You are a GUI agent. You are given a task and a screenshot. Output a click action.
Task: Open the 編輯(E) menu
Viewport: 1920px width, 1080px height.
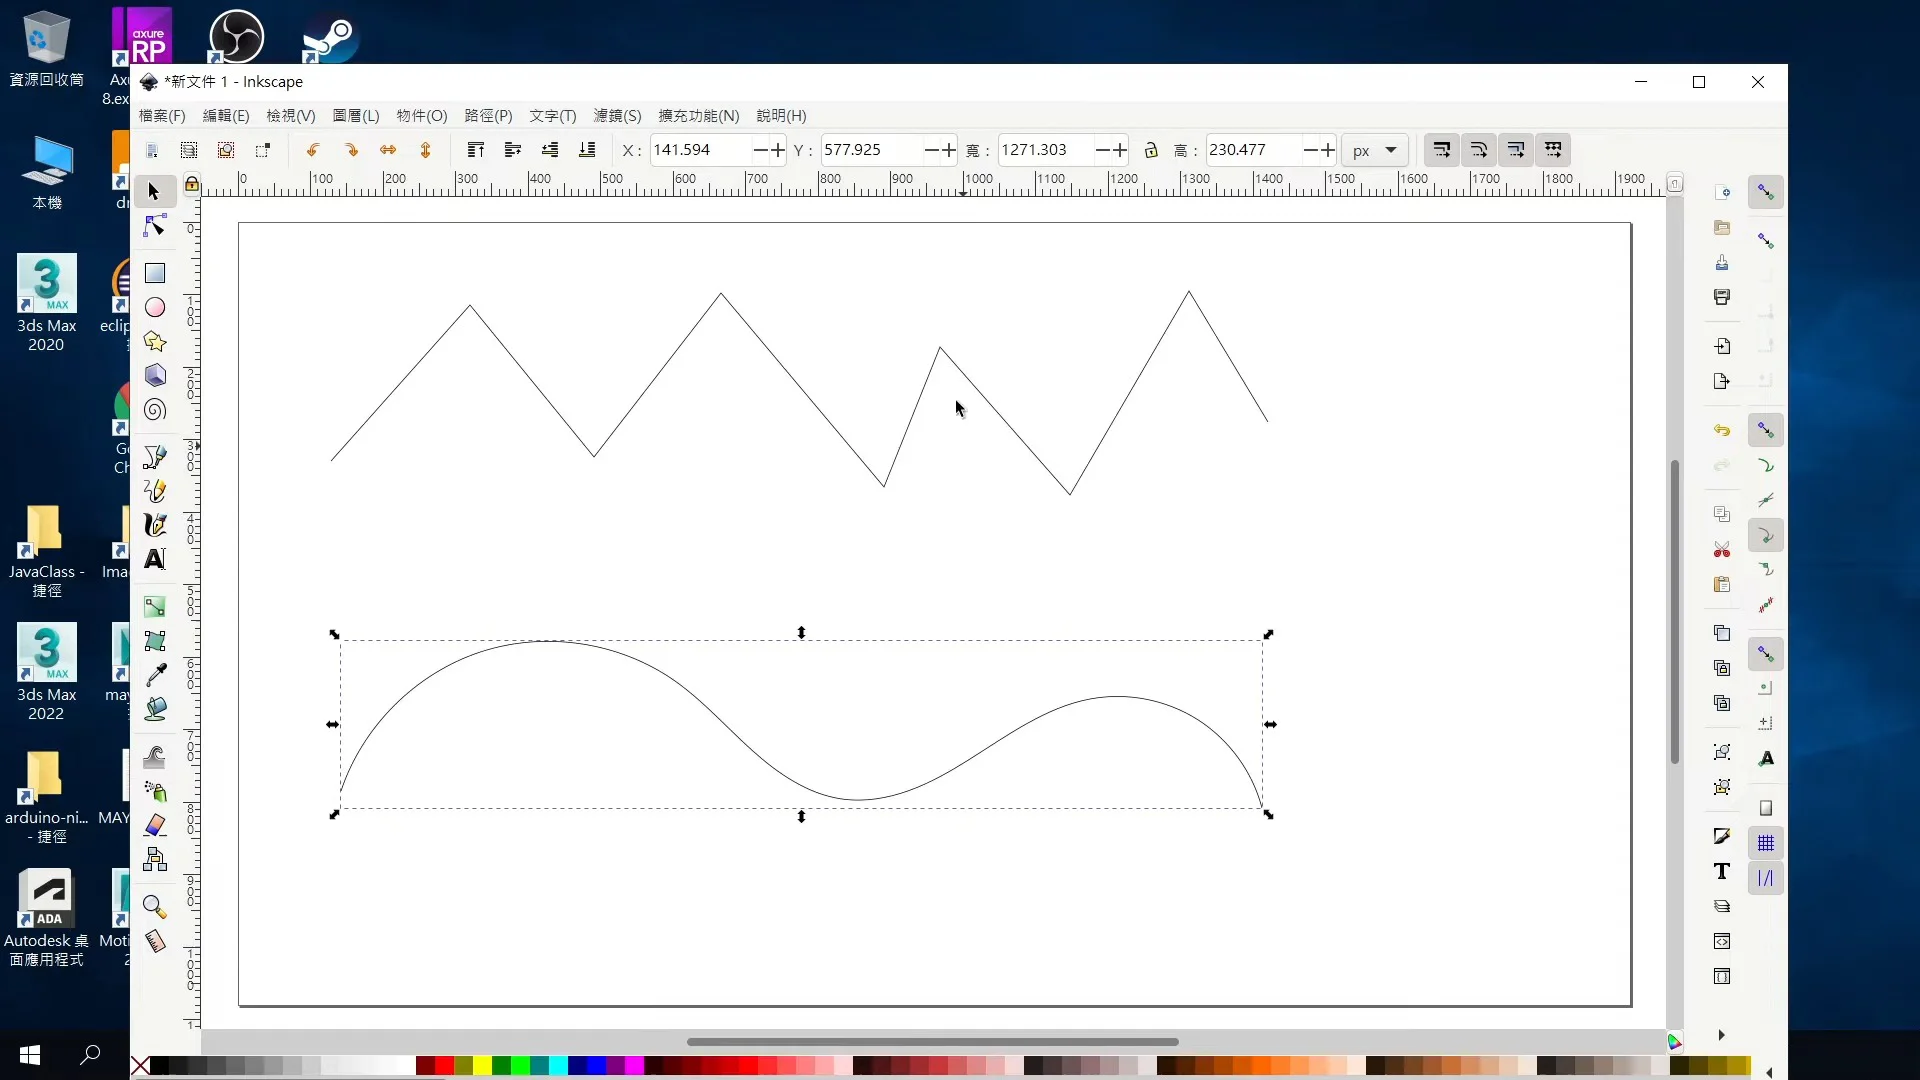tap(226, 116)
